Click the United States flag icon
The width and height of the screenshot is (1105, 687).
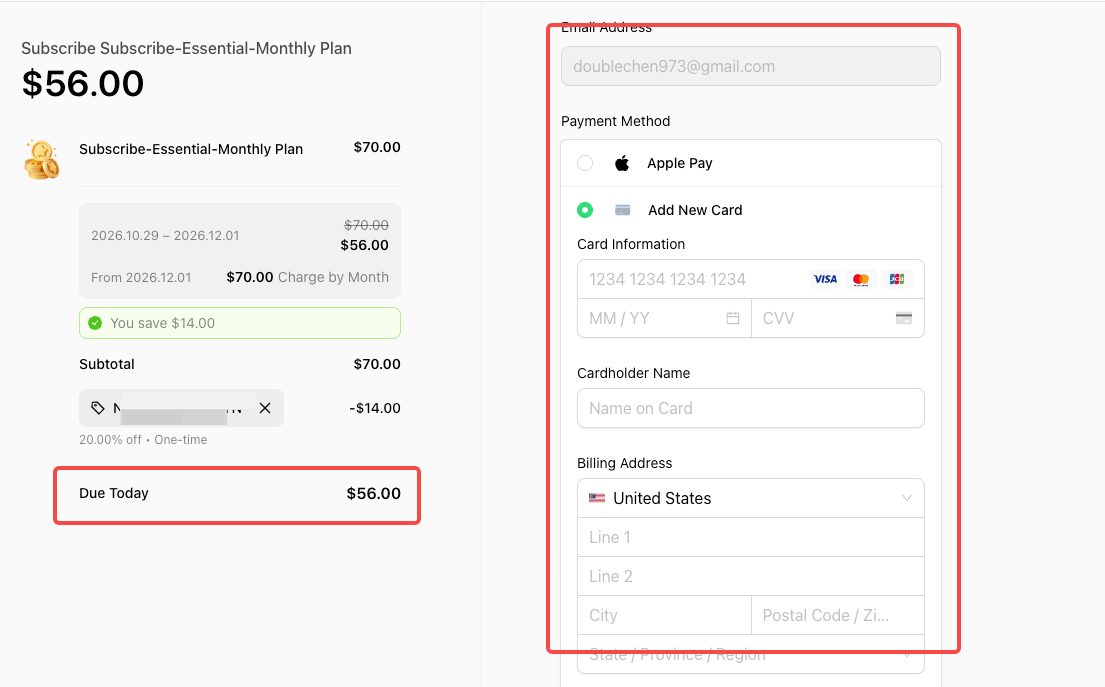[597, 498]
